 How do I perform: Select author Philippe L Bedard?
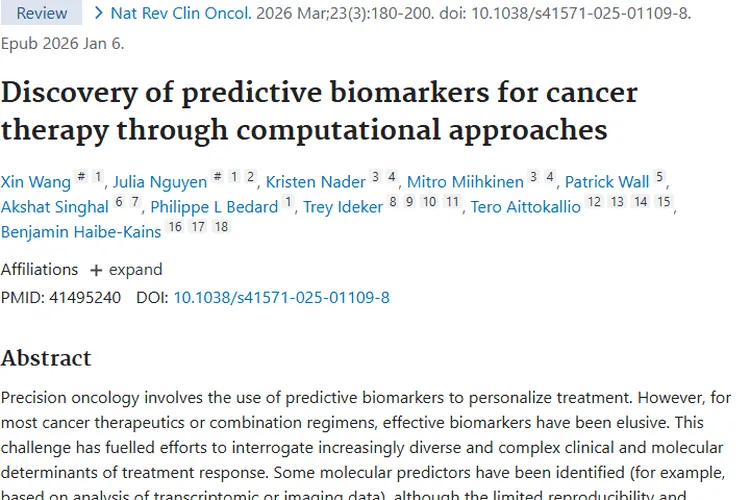pyautogui.click(x=214, y=207)
